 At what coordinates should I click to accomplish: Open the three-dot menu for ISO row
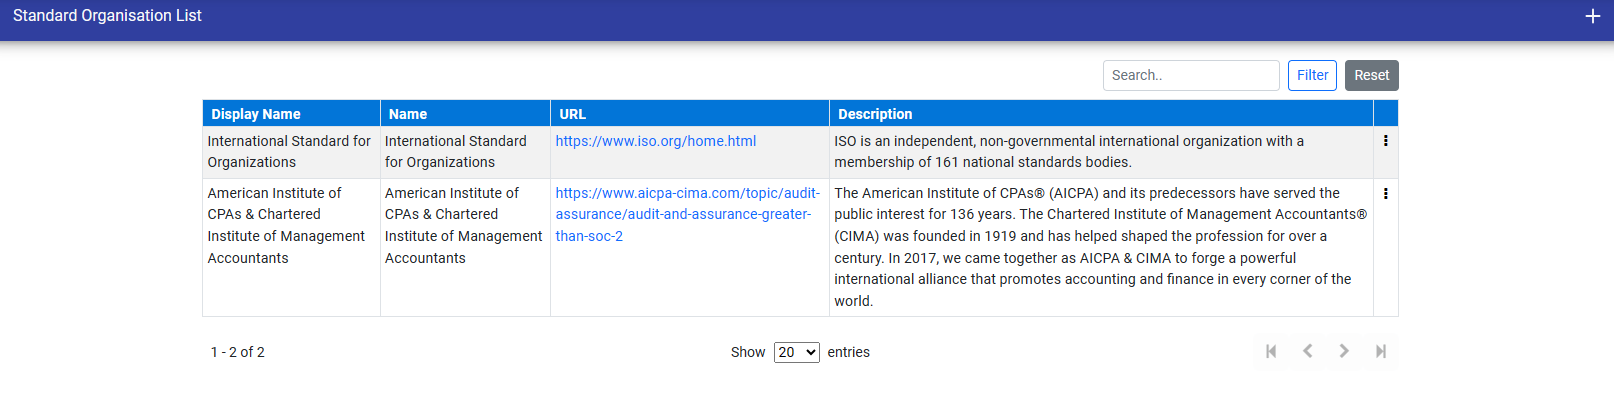tap(1385, 141)
